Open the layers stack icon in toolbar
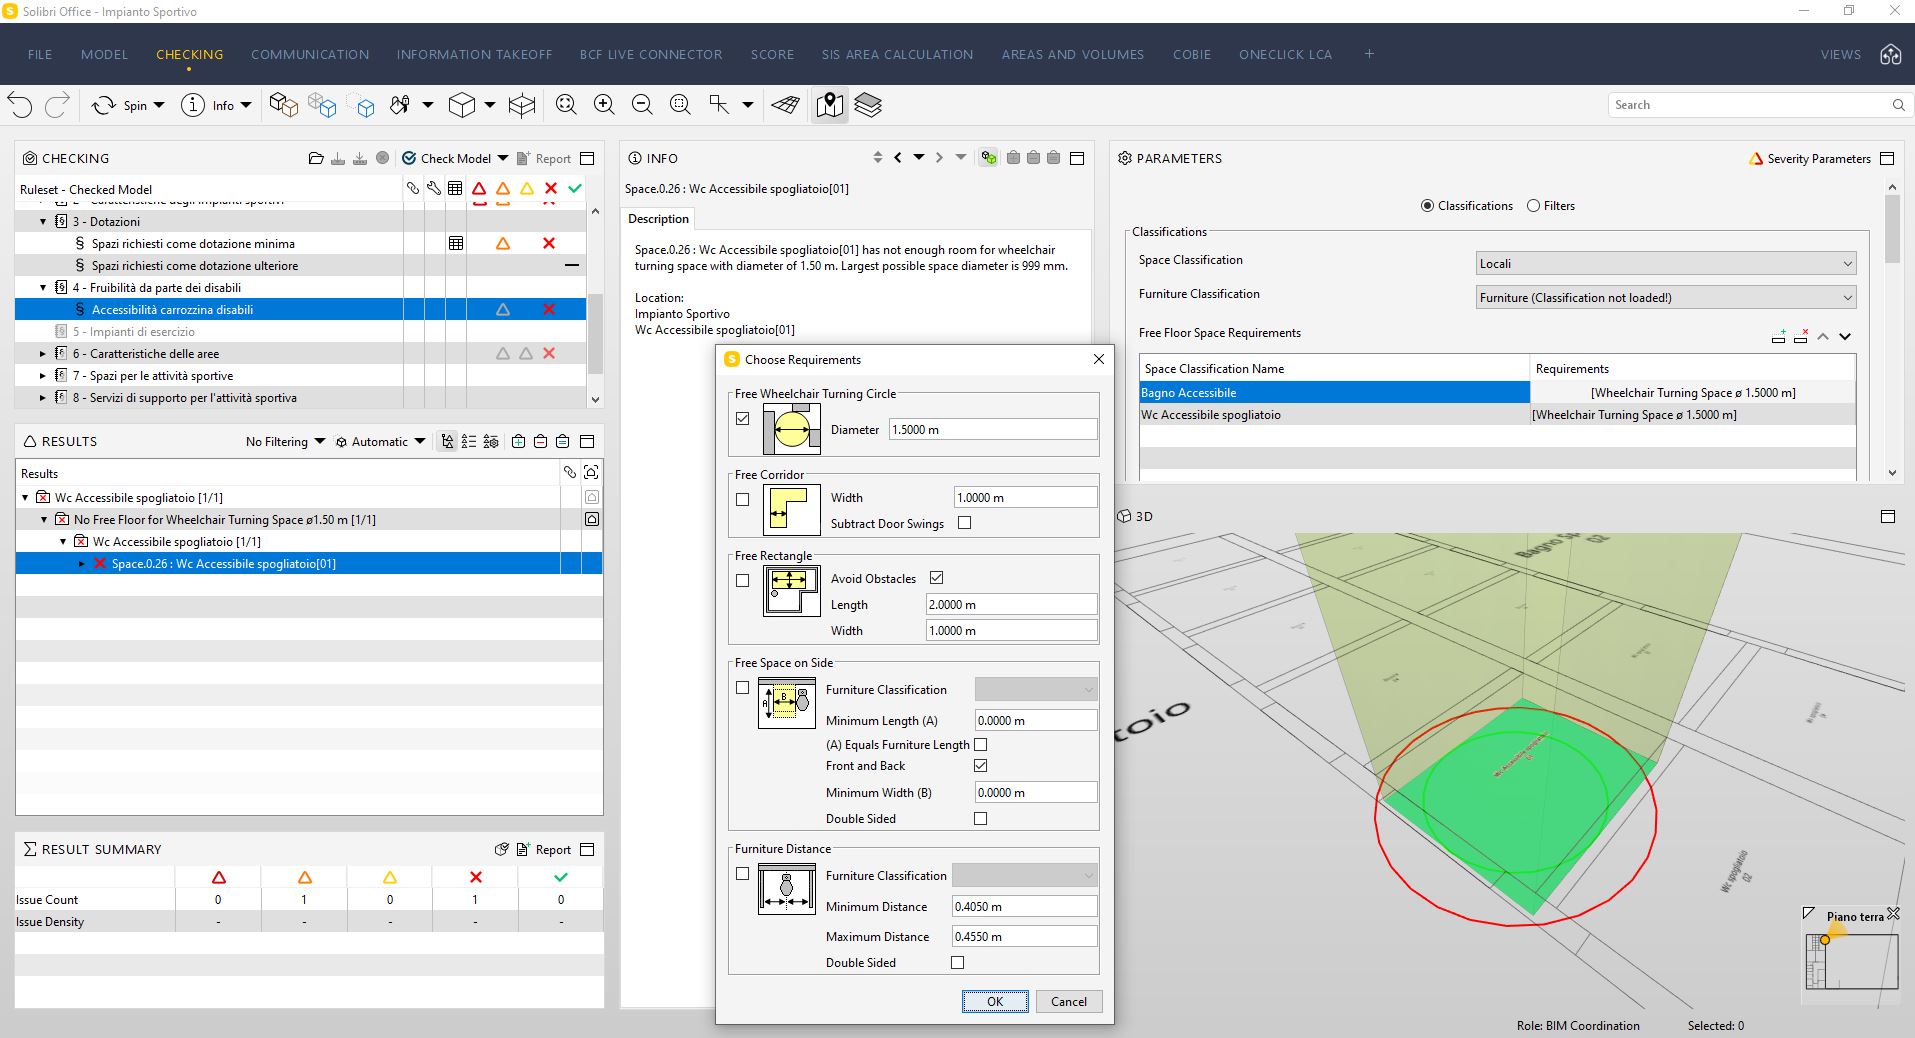 click(868, 105)
